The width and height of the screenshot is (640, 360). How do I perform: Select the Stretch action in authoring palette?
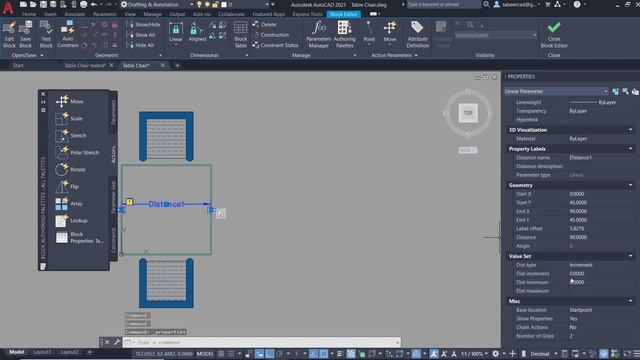pos(71,136)
